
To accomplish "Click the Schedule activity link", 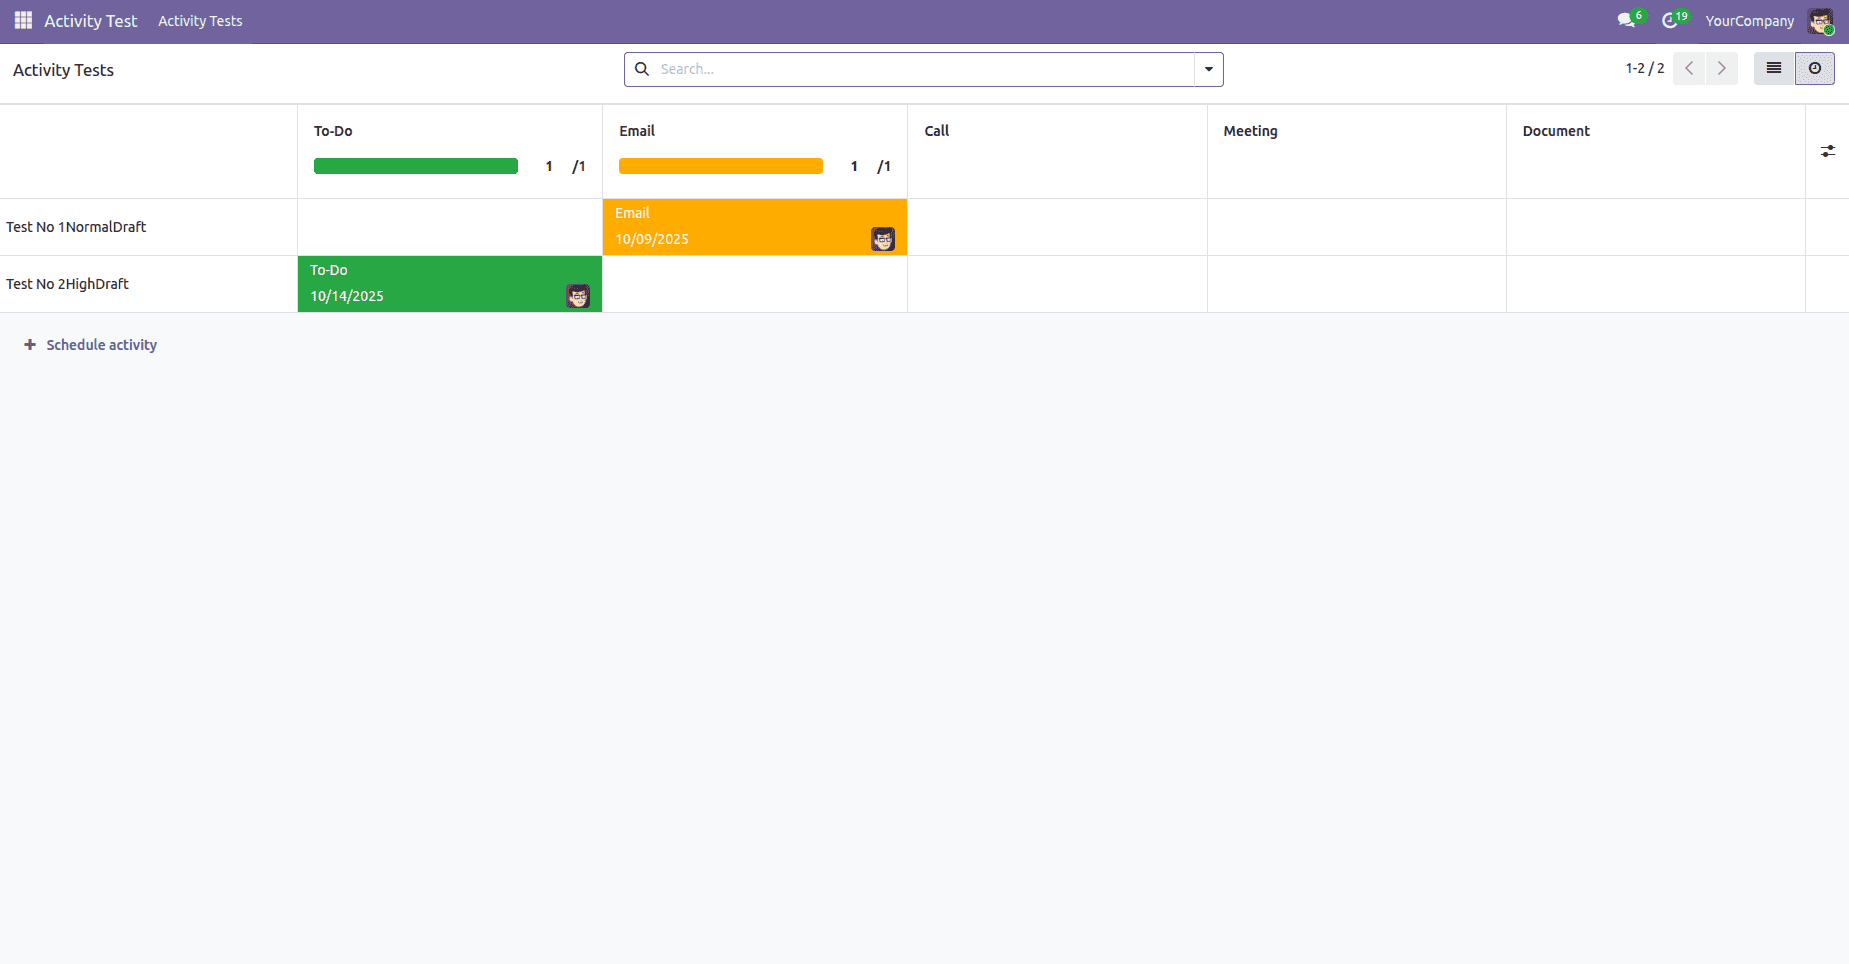I will click(x=100, y=344).
